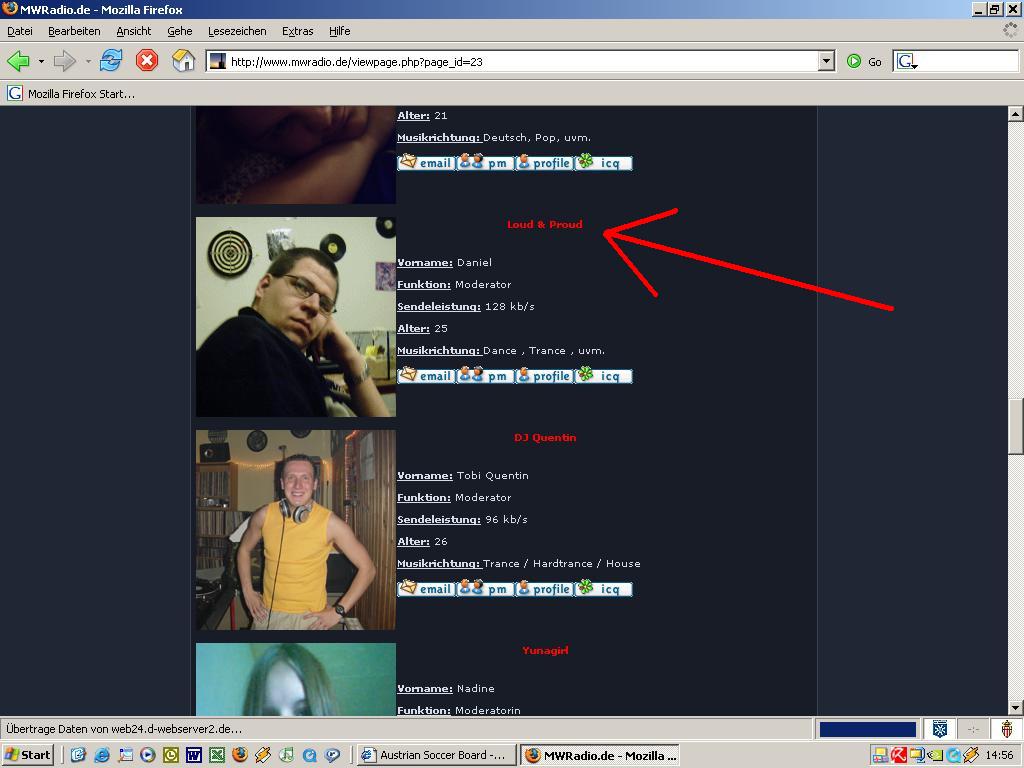Open Daniel's profile button
The height and width of the screenshot is (768, 1024).
[544, 376]
